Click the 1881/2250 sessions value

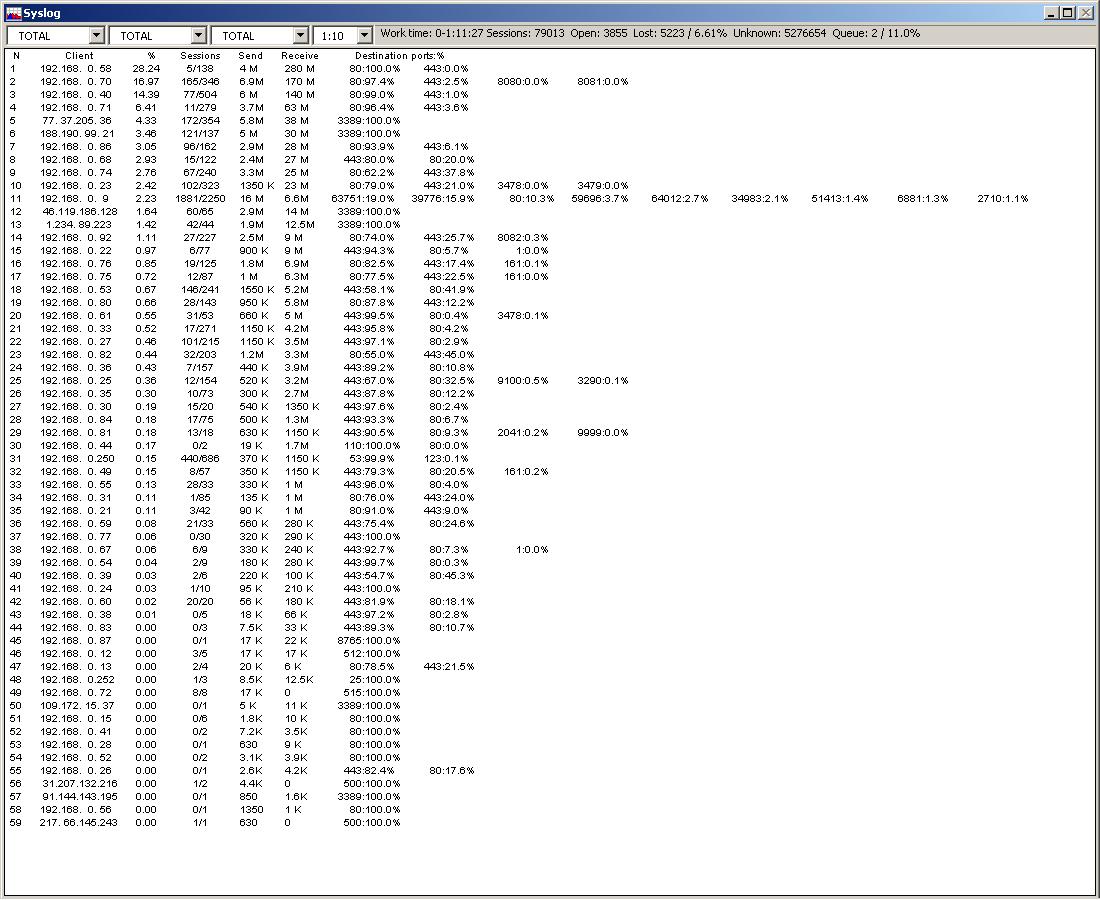click(x=201, y=199)
